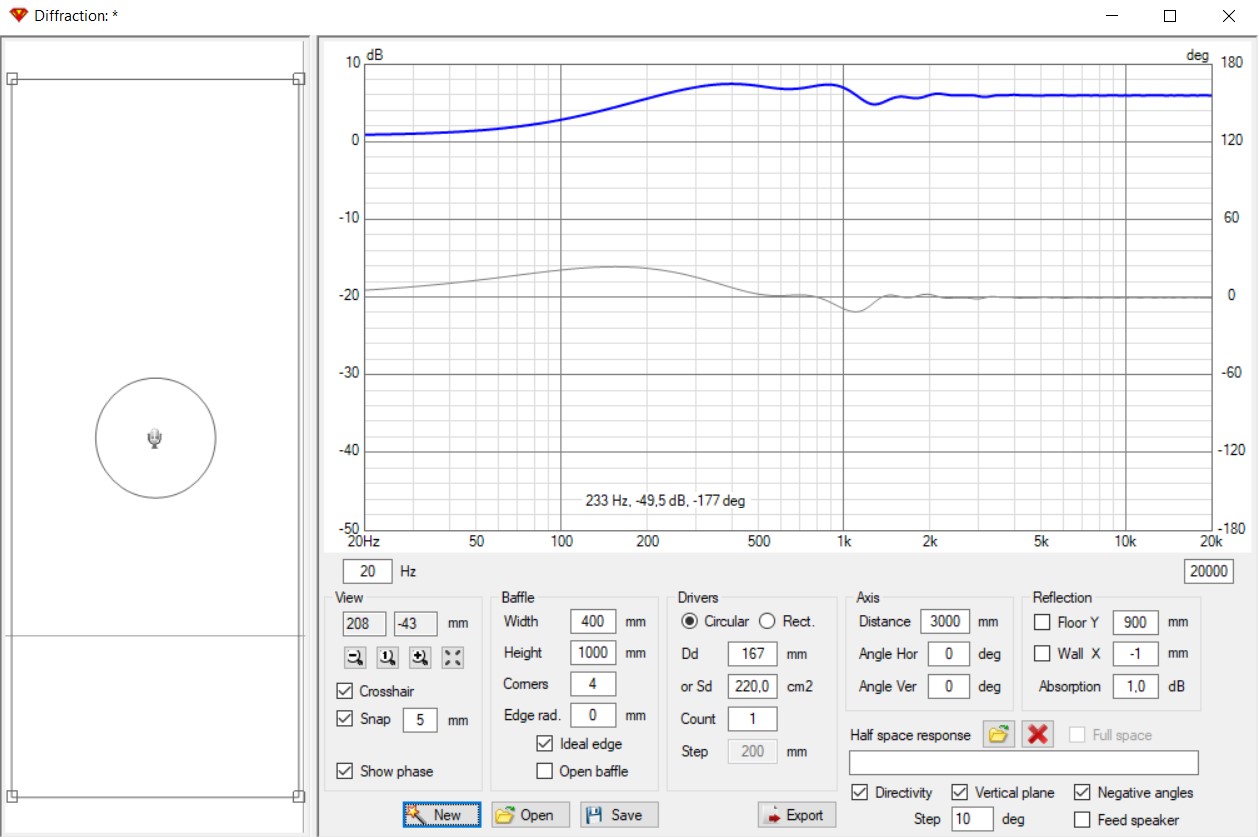Enable Floor Y reflection checkbox
The width and height of the screenshot is (1259, 837).
coord(1042,622)
